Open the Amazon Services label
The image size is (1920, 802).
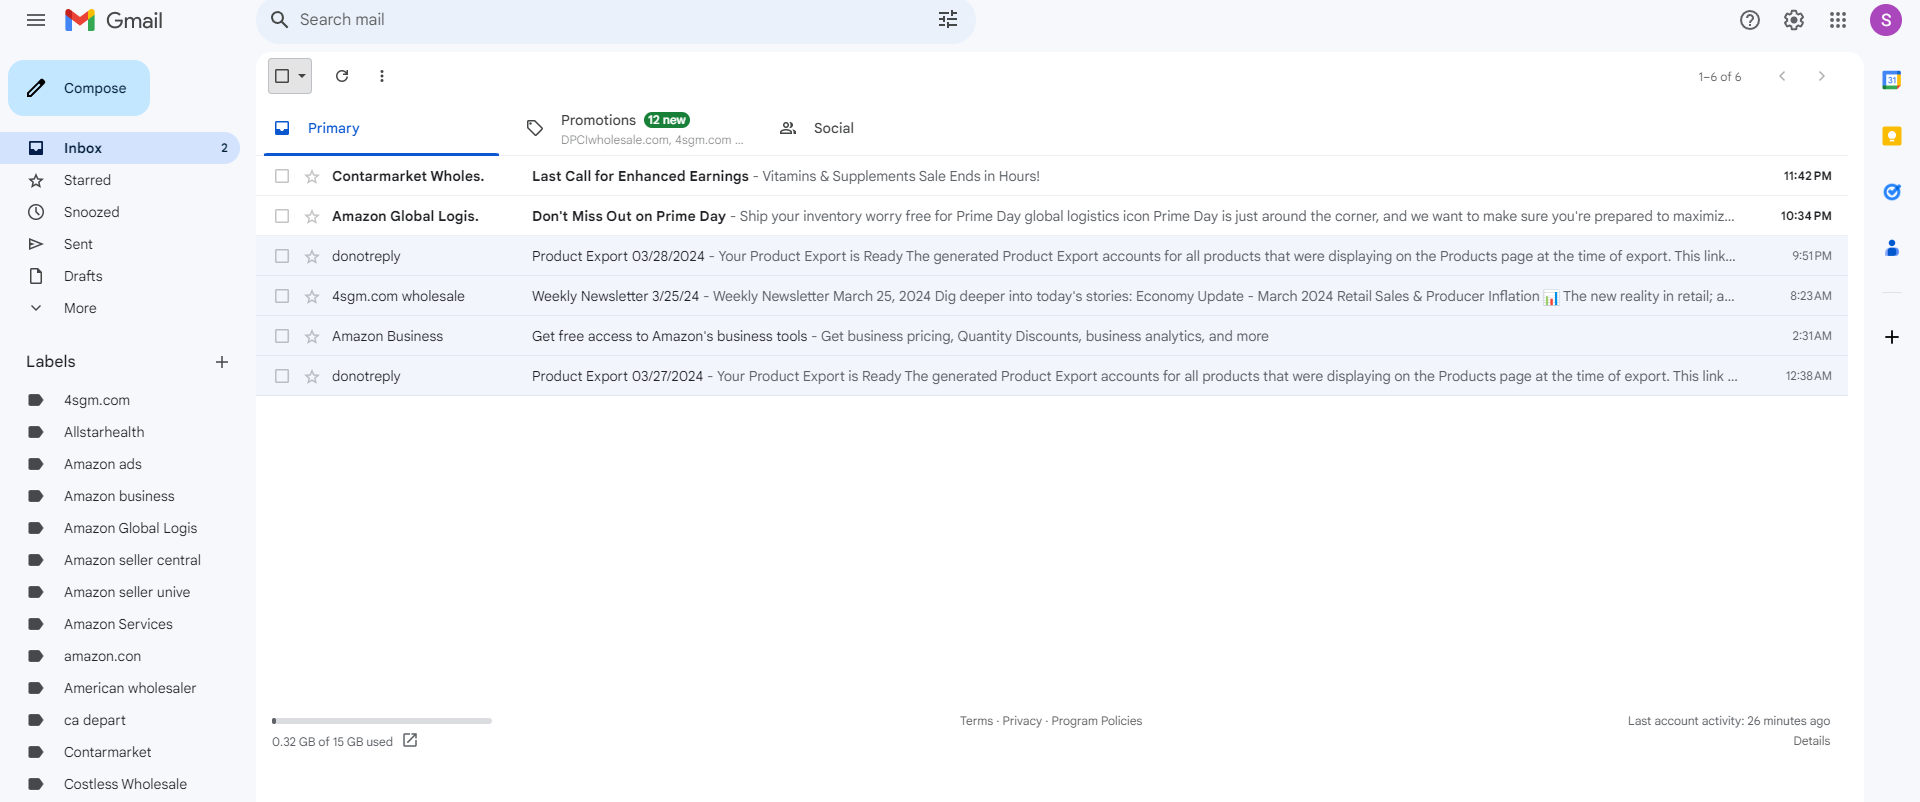[120, 624]
